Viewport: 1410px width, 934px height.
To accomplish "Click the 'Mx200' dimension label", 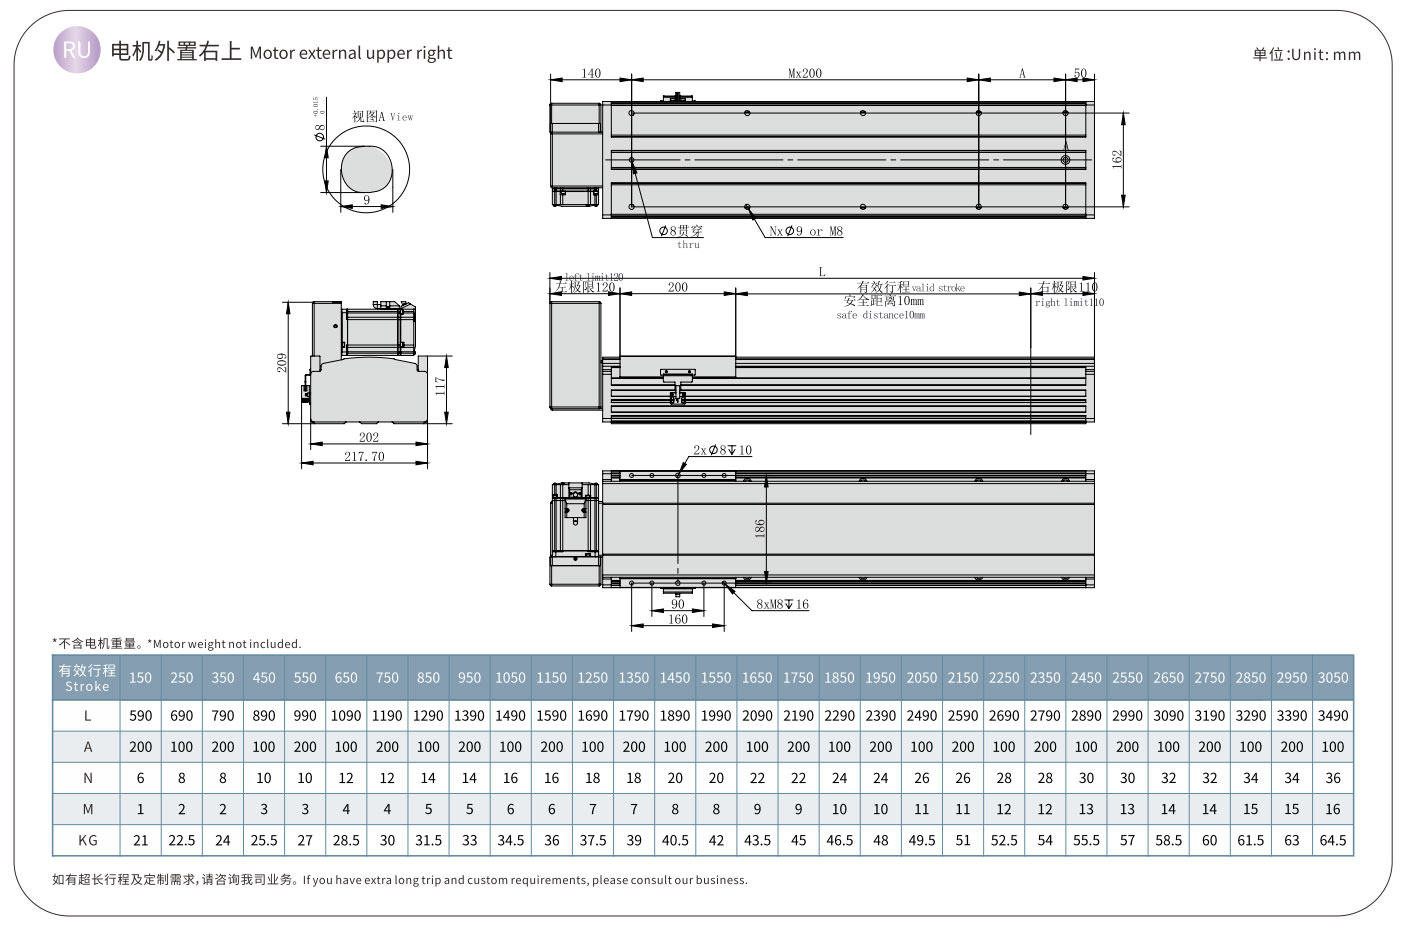I will tap(804, 73).
